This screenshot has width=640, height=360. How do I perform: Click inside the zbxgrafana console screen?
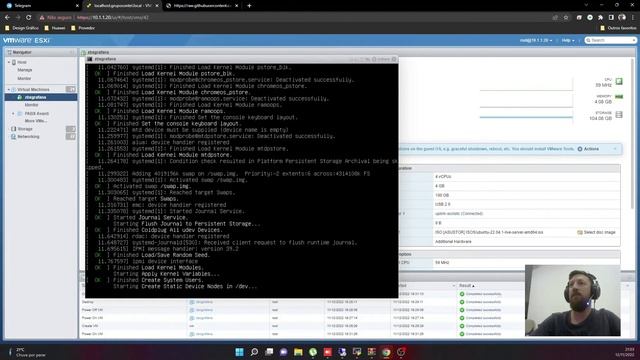(x=242, y=181)
